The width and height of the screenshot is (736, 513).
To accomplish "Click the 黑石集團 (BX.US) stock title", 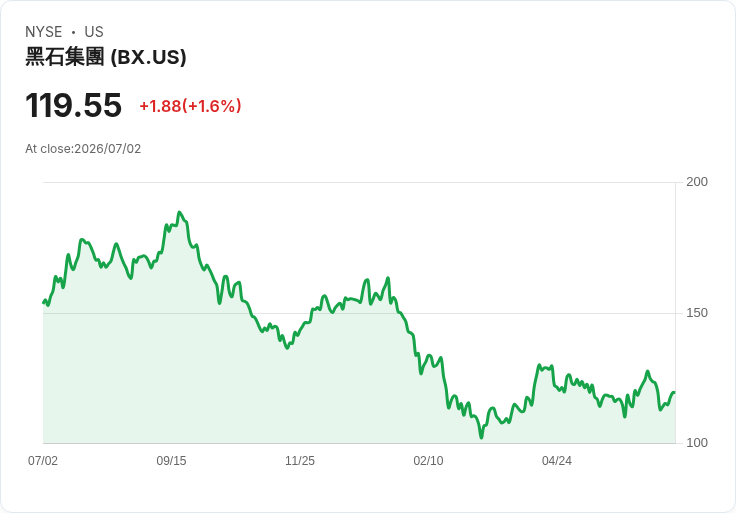I will pyautogui.click(x=106, y=57).
